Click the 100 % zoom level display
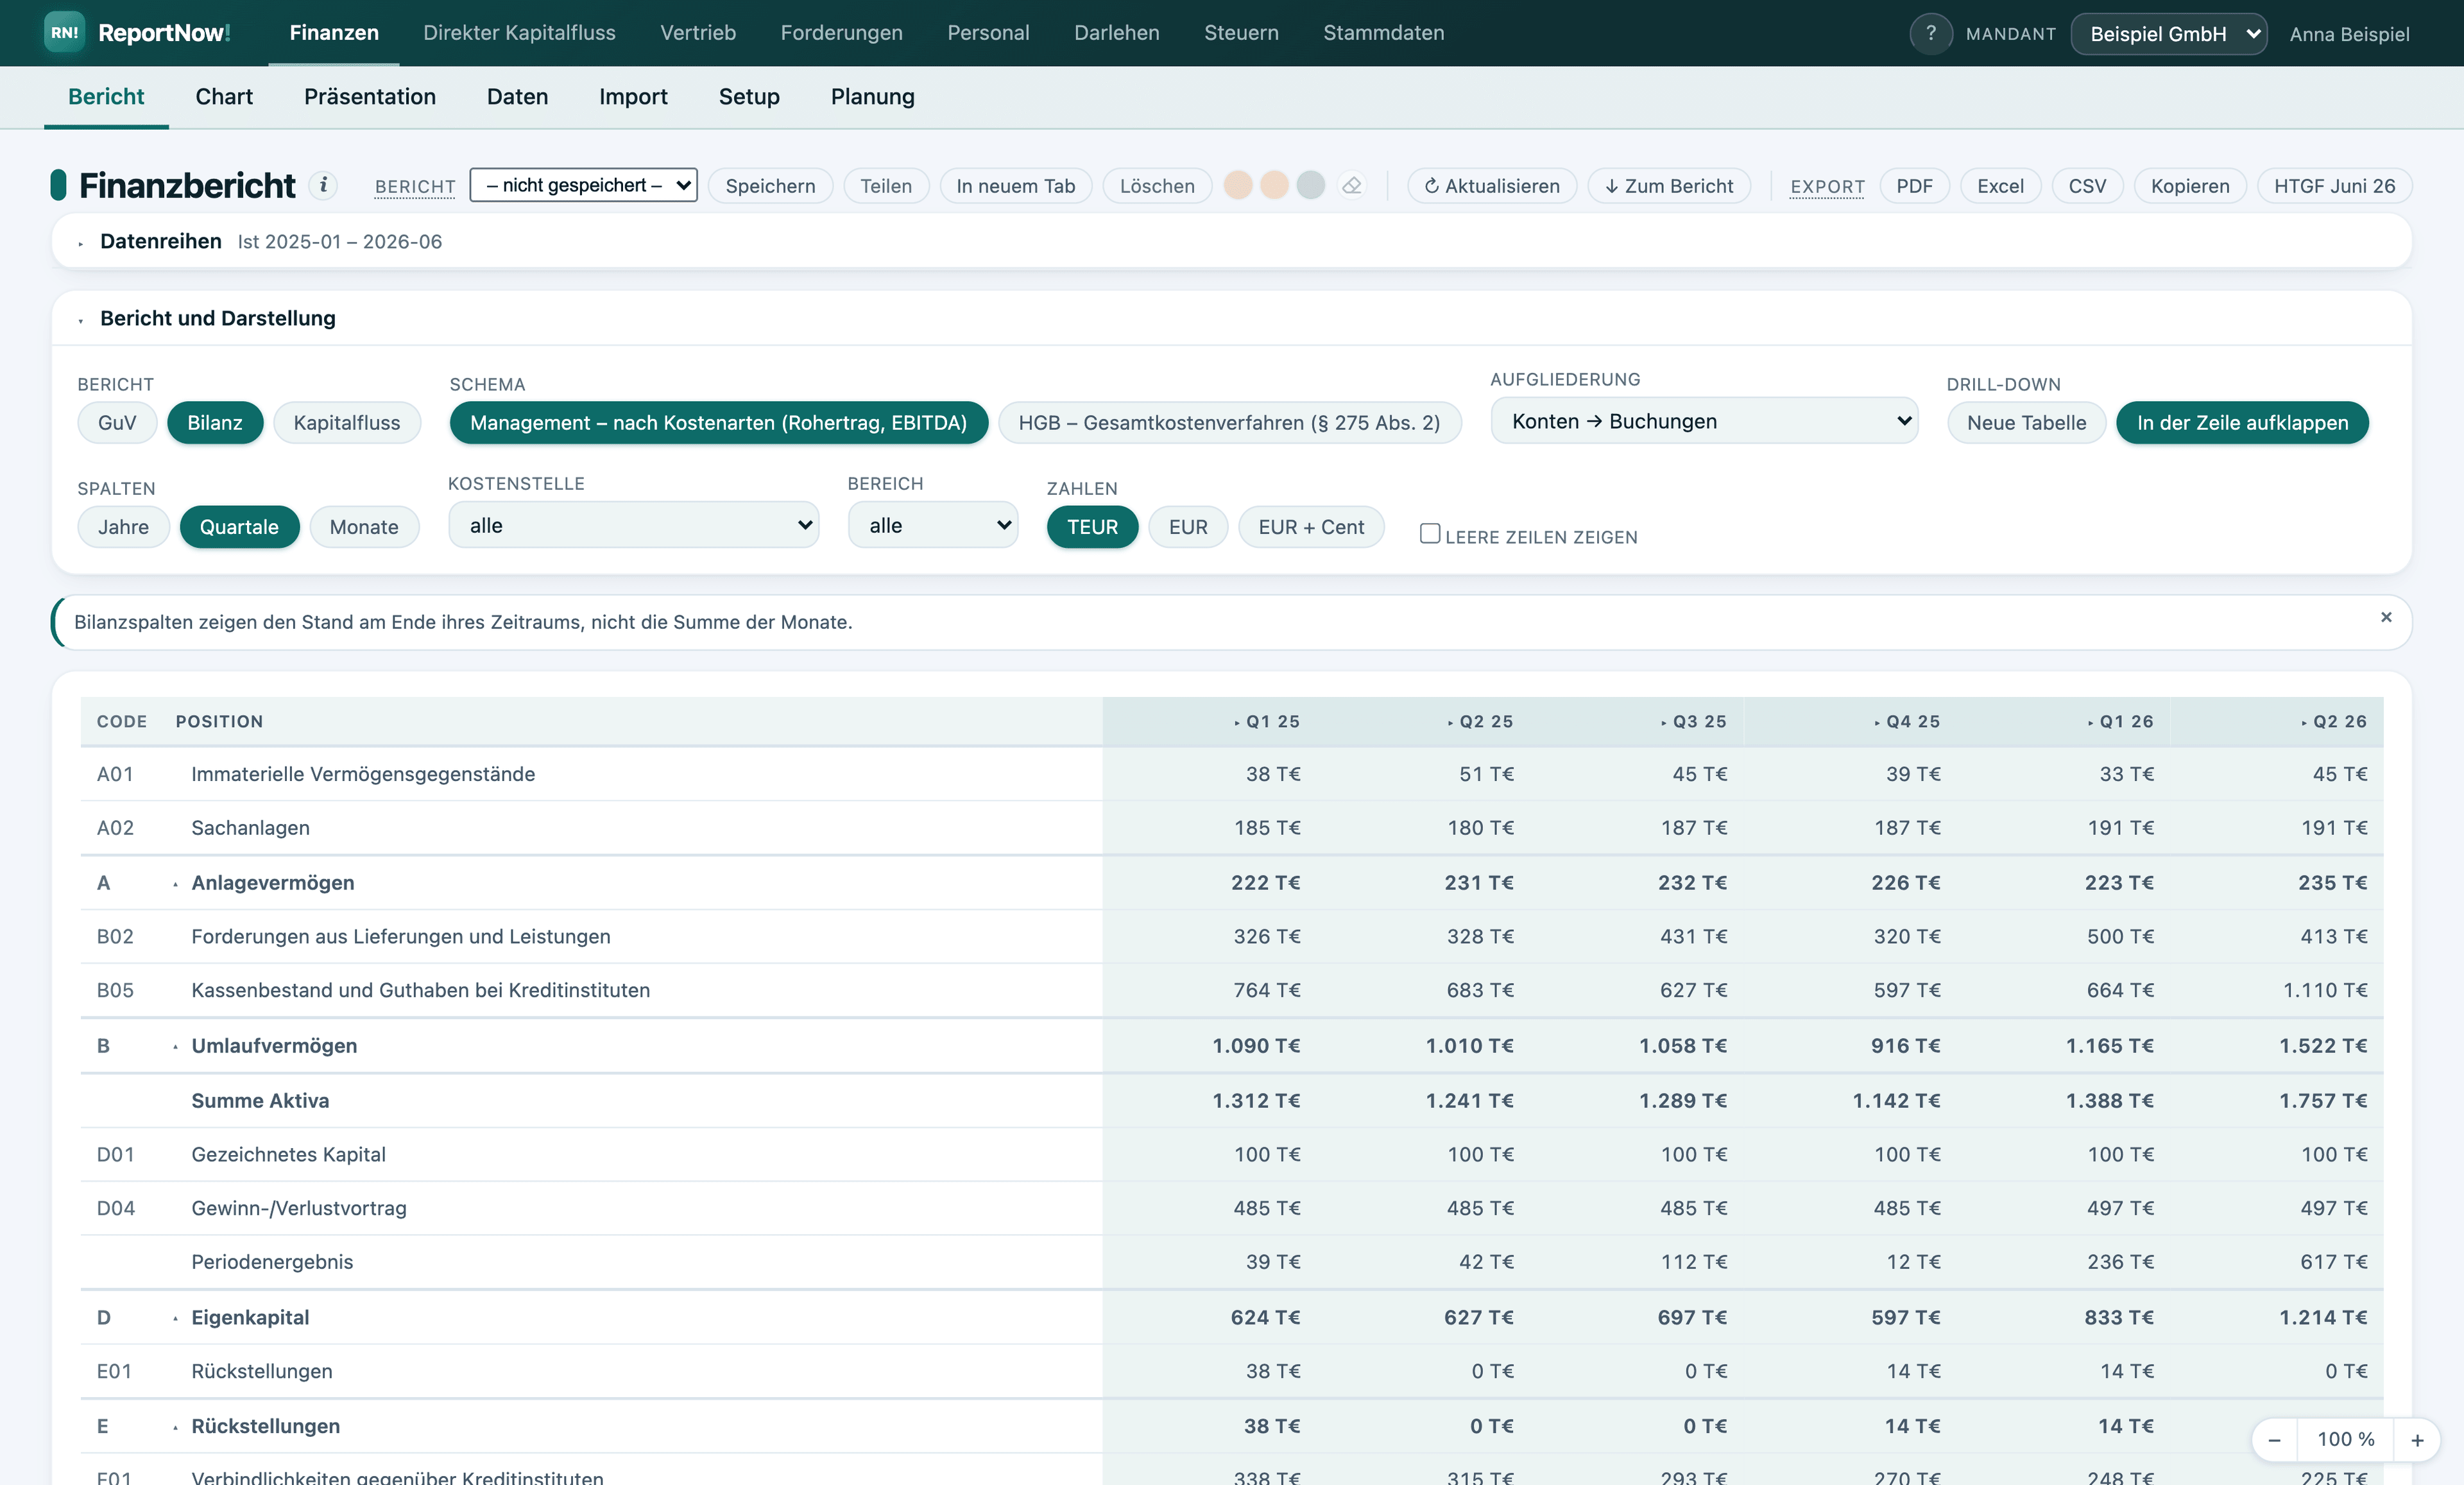This screenshot has width=2464, height=1485. pyautogui.click(x=2345, y=1440)
